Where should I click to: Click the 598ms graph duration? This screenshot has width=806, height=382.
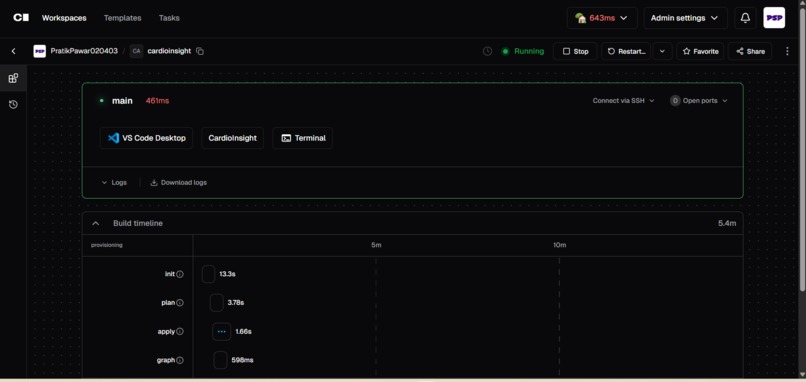242,360
